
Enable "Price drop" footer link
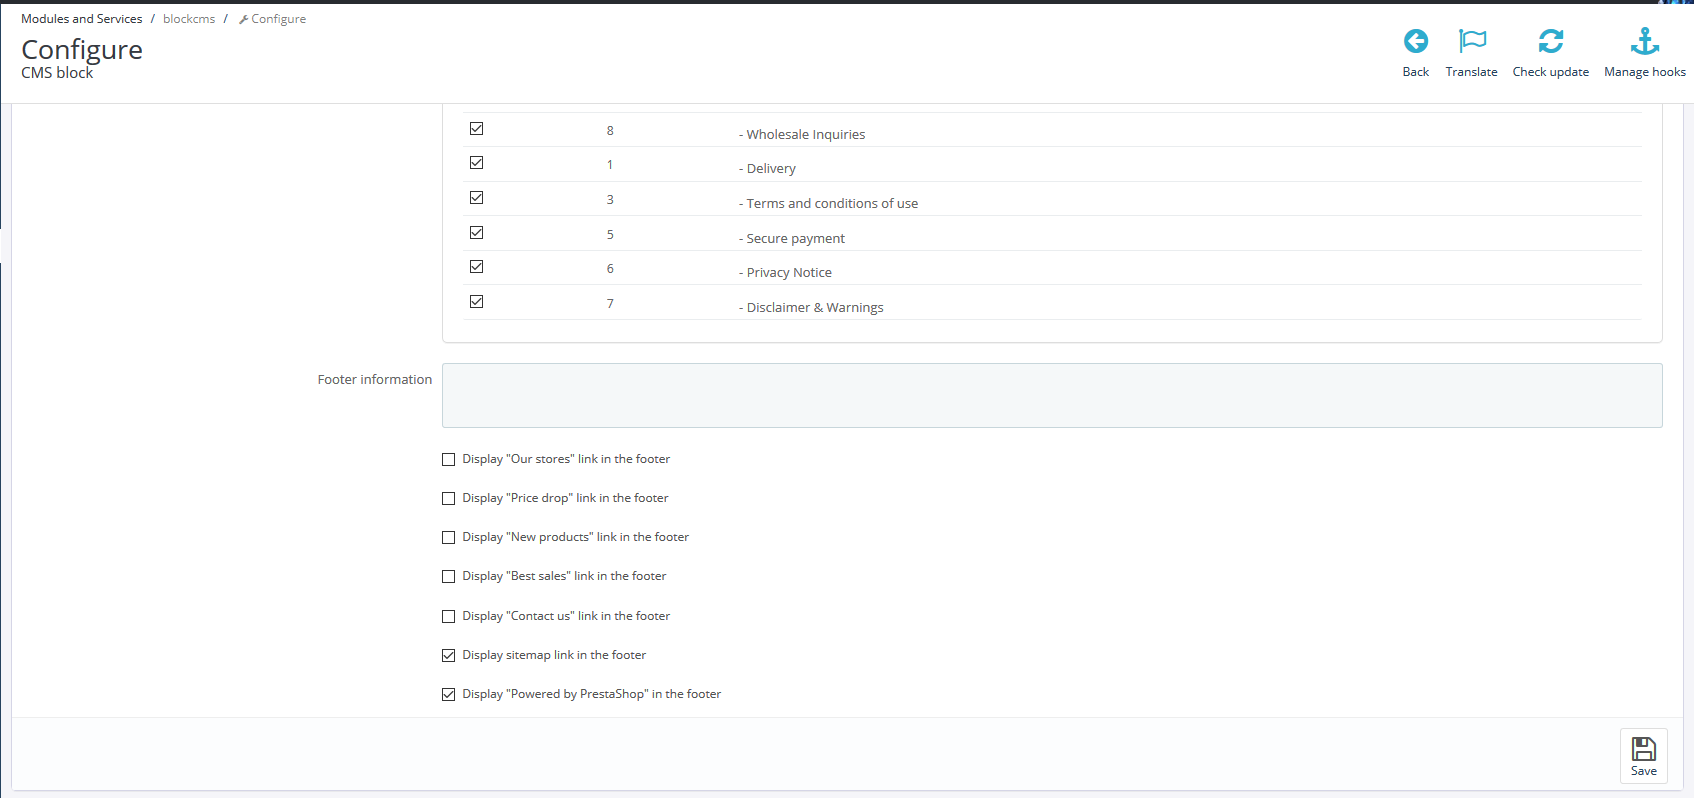pos(449,499)
